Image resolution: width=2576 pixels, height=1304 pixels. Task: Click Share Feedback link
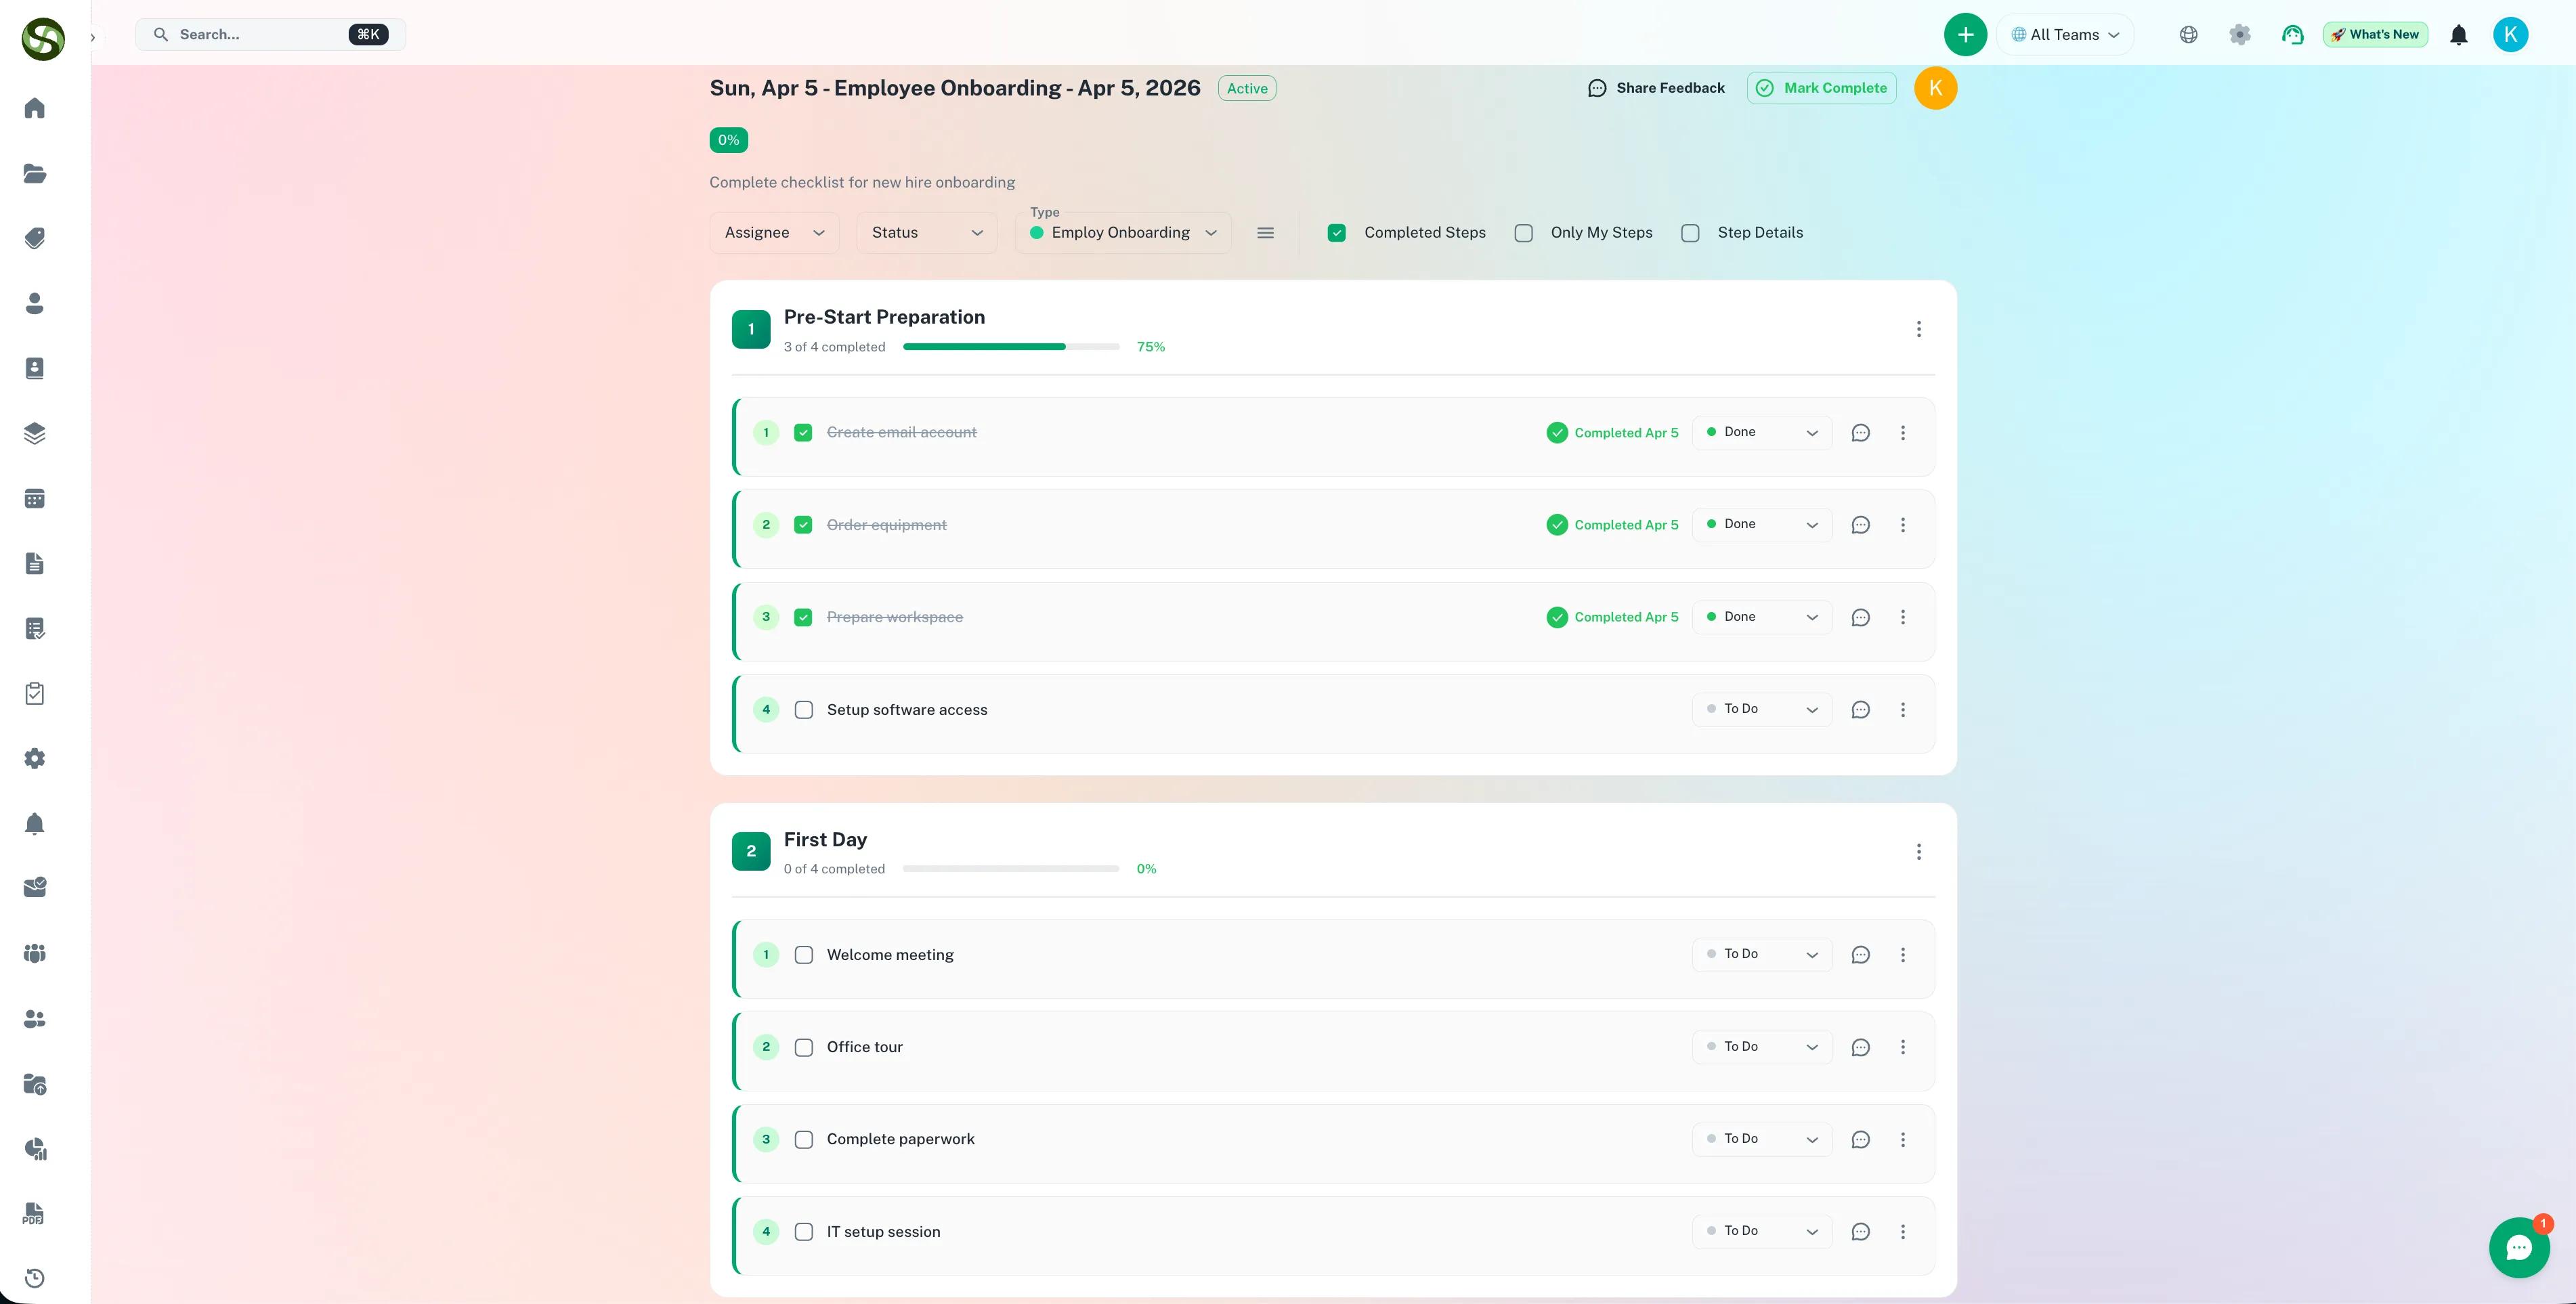tap(1656, 88)
